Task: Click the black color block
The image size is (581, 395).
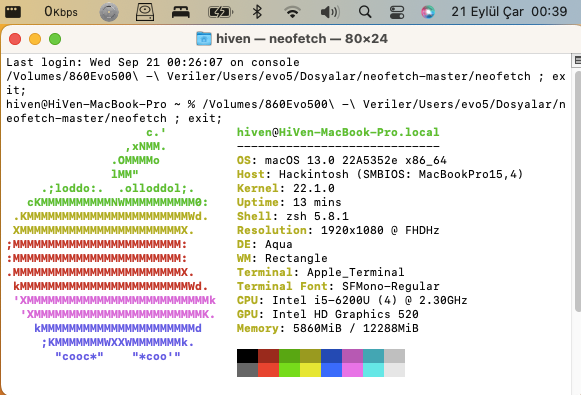Action: point(248,356)
